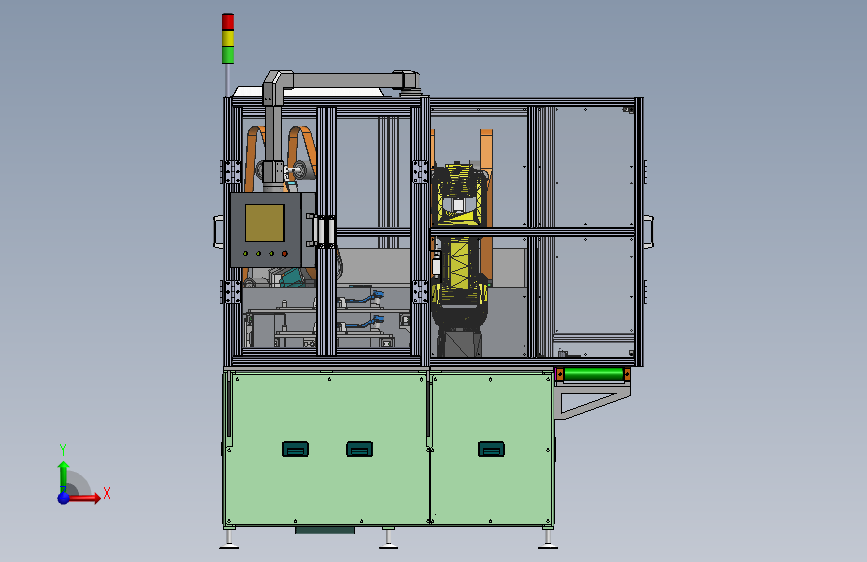Select the leftmost leveling foot of the machine
Image resolution: width=867 pixels, height=562 pixels.
coord(229,538)
